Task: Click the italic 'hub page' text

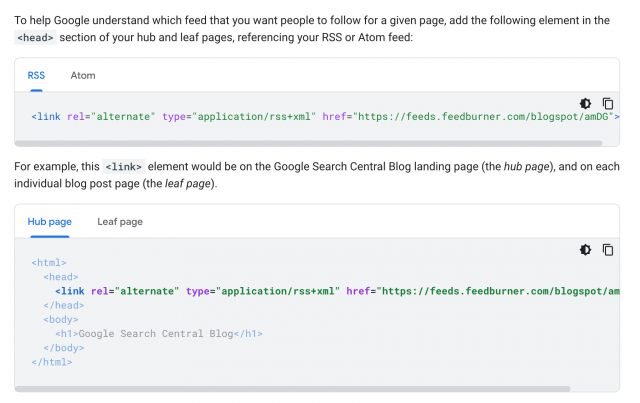Action: tap(527, 167)
